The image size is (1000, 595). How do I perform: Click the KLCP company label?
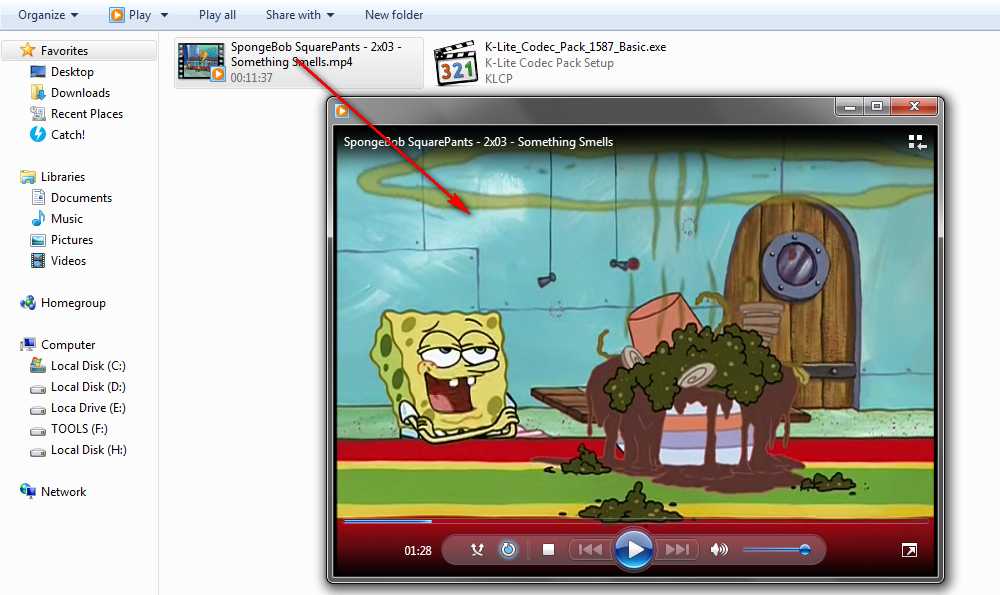[498, 78]
